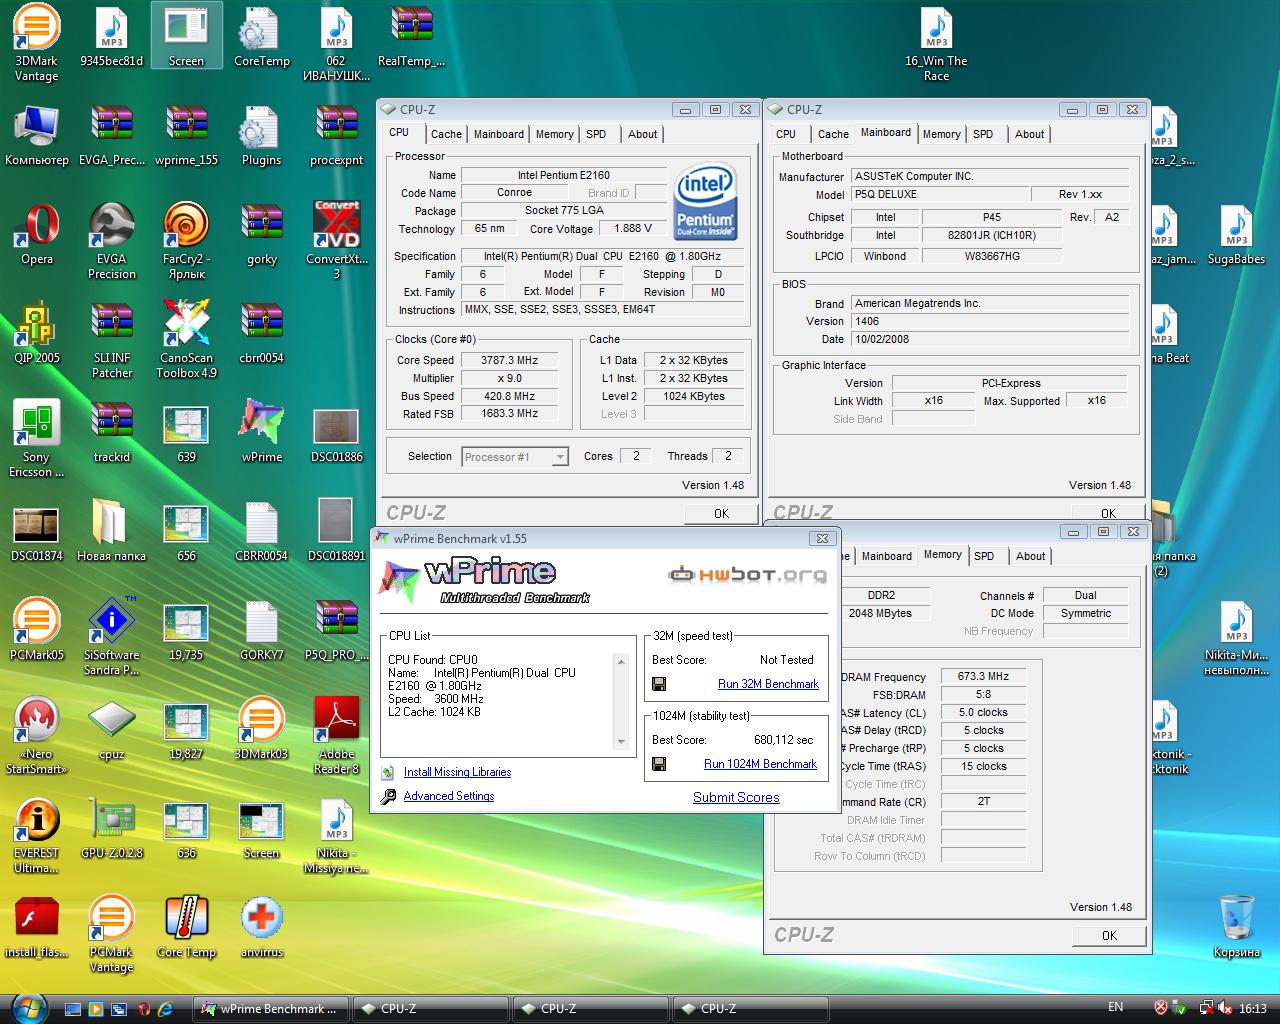1280x1024 pixels.
Task: Launch GPU-Z.0.2.8 desktop icon
Action: [112, 830]
